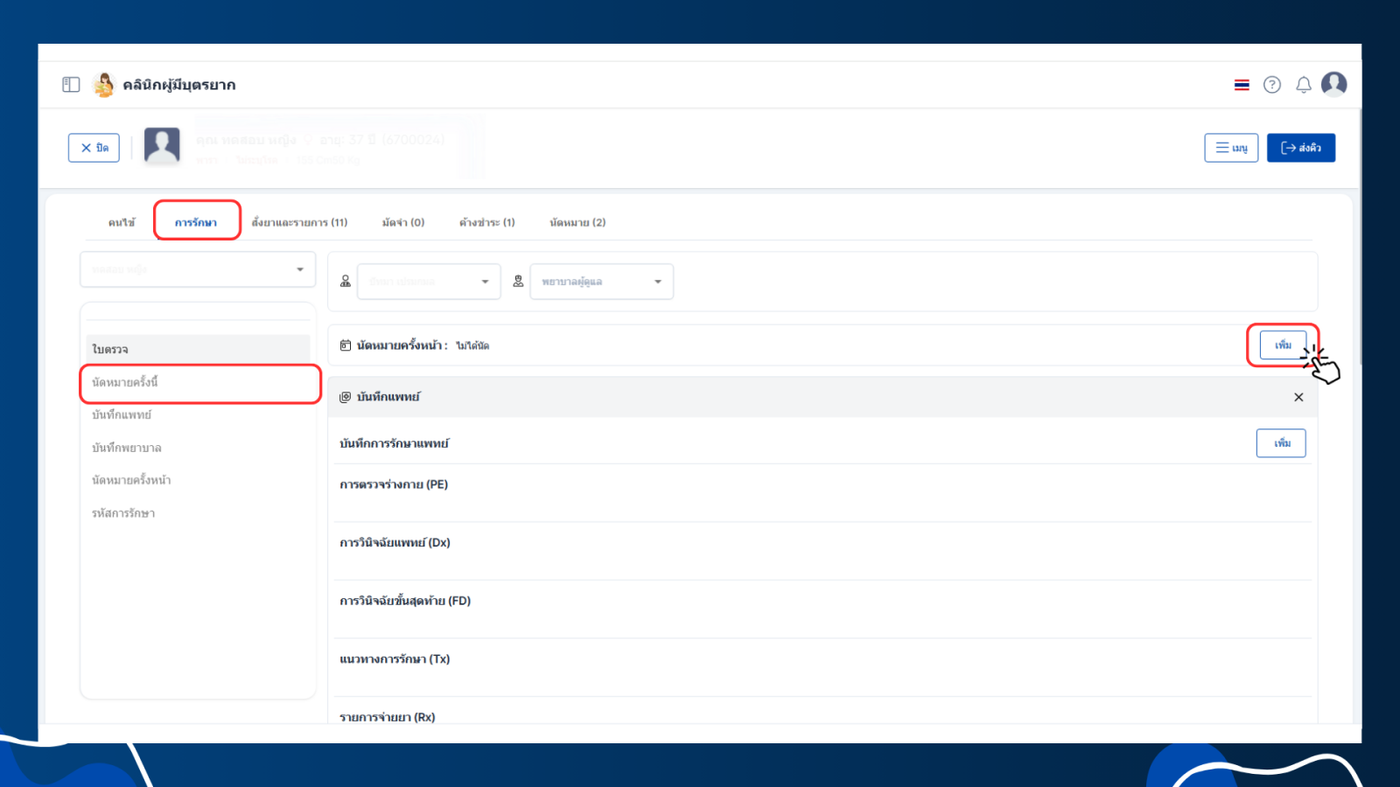Show notifications via the bell icon
Image resolution: width=1400 pixels, height=787 pixels.
[x=1303, y=85]
